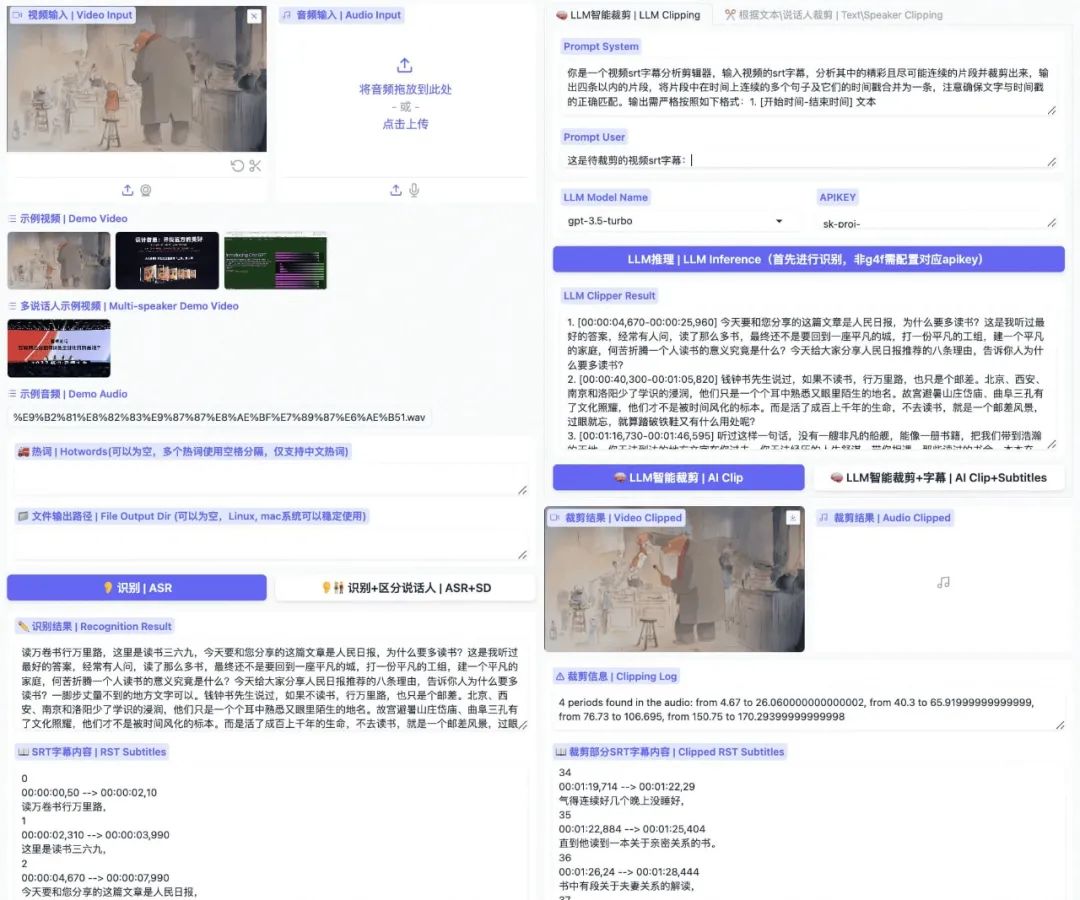Viewport: 1080px width, 900px height.
Task: Click the undo/reset icon in video player
Action: (237, 165)
